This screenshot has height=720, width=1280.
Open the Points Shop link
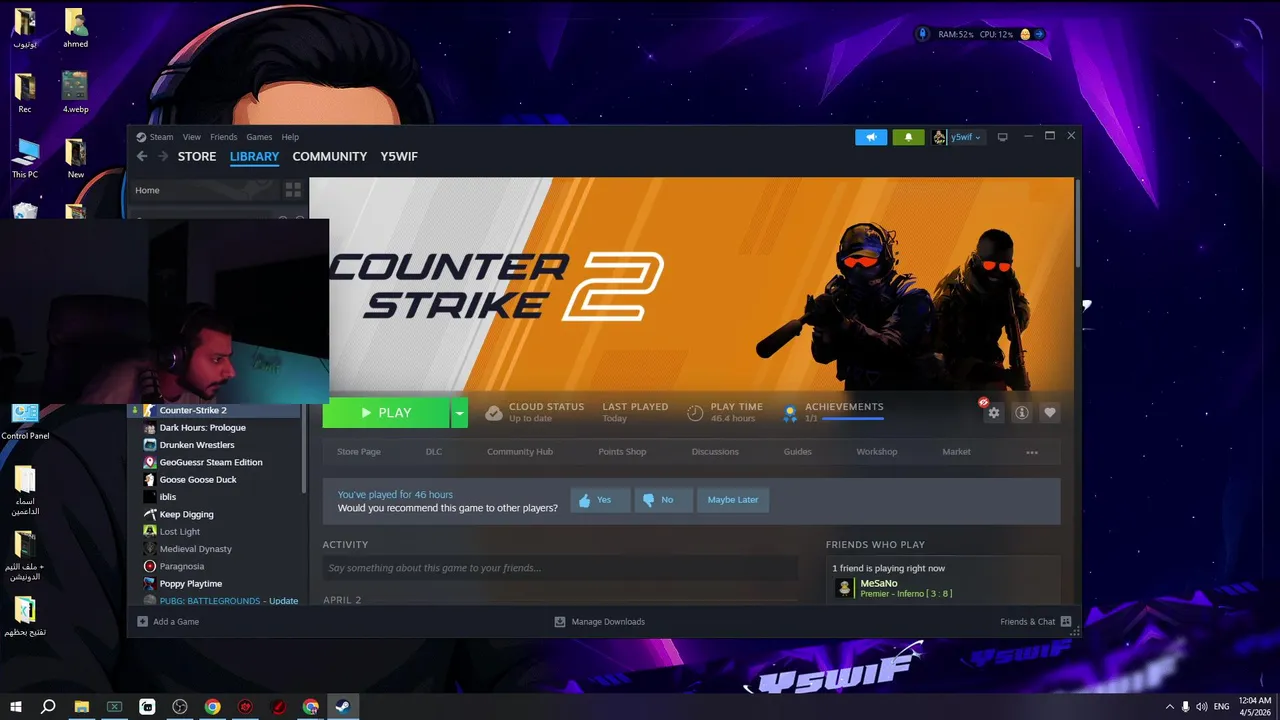coord(622,452)
